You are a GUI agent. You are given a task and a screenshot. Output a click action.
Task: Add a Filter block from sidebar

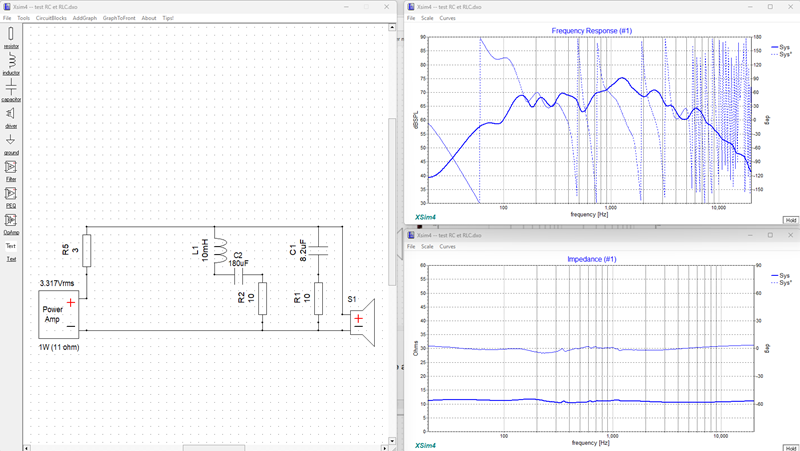(x=11, y=171)
